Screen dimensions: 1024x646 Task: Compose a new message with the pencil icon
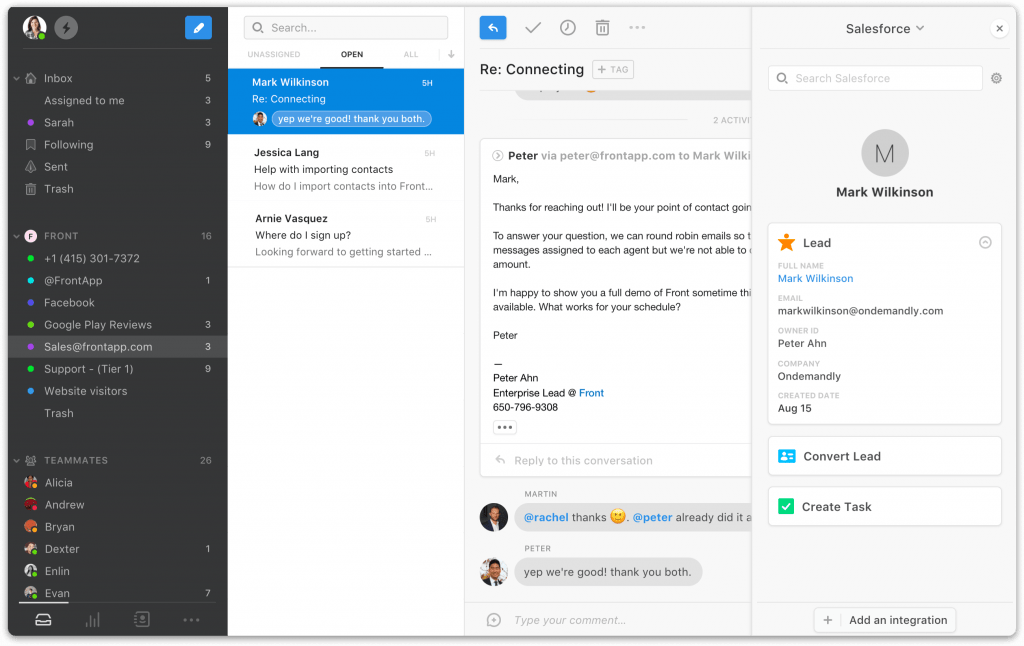coord(198,27)
